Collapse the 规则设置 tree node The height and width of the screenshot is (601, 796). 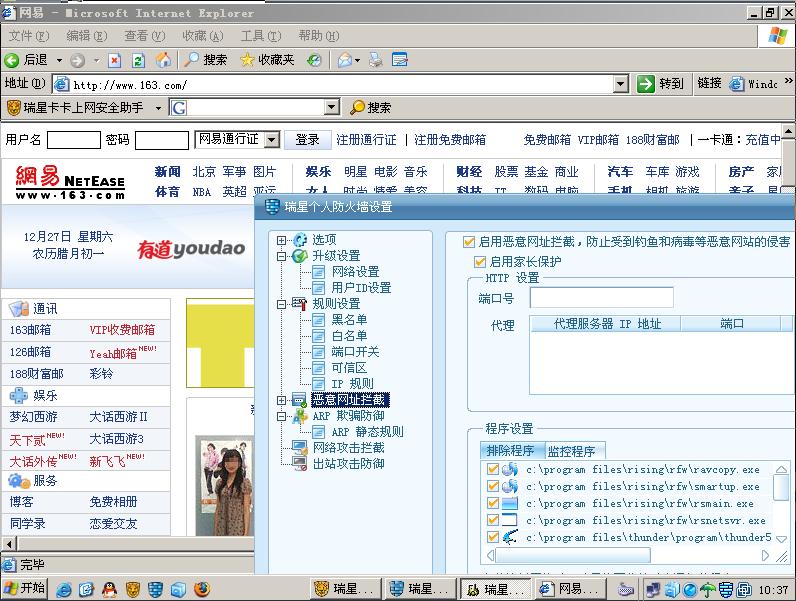click(x=282, y=304)
